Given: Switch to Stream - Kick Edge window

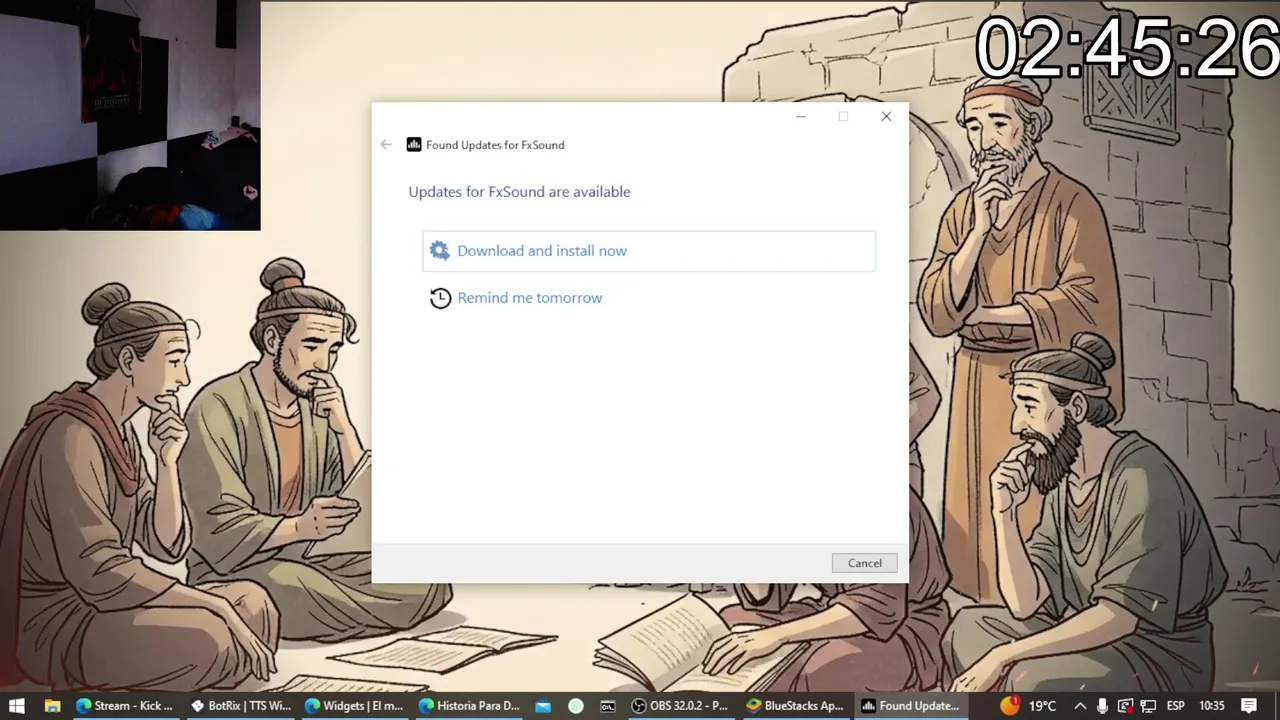Looking at the screenshot, I should tap(125, 706).
